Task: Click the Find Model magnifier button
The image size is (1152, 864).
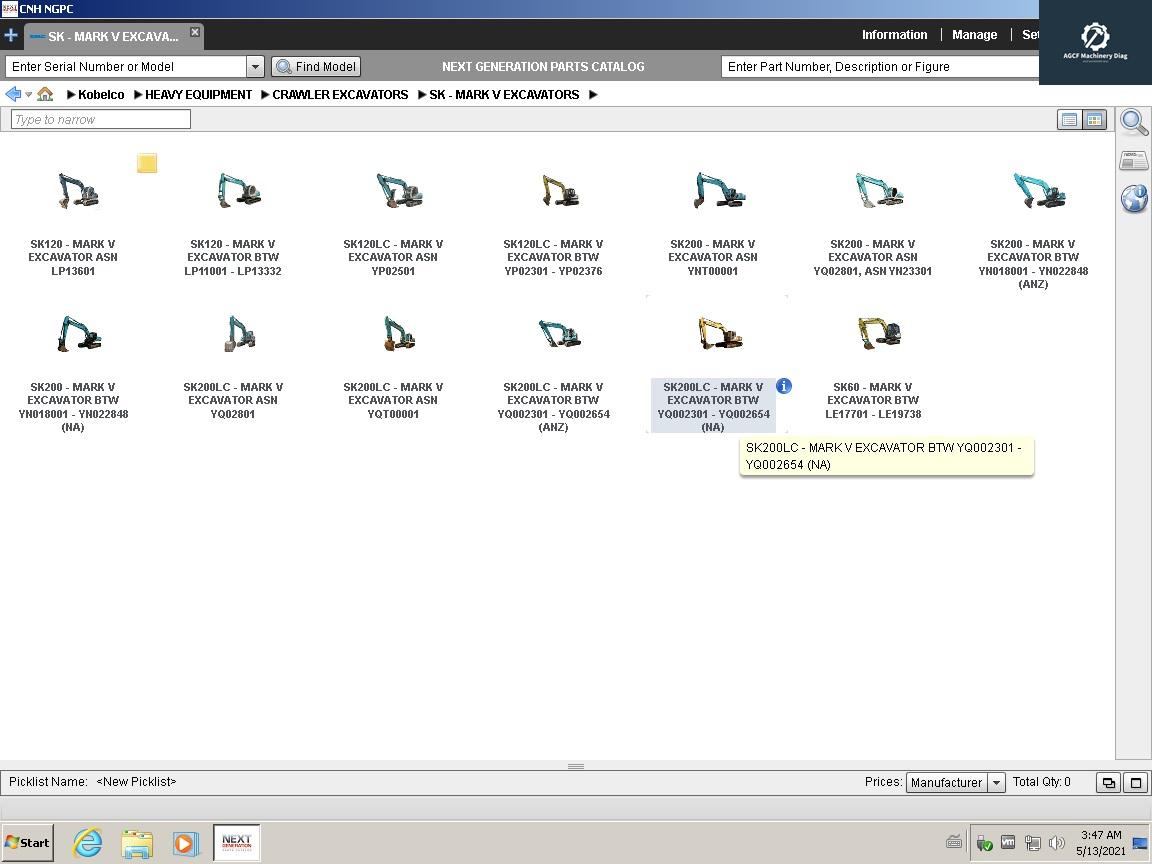Action: click(x=315, y=66)
